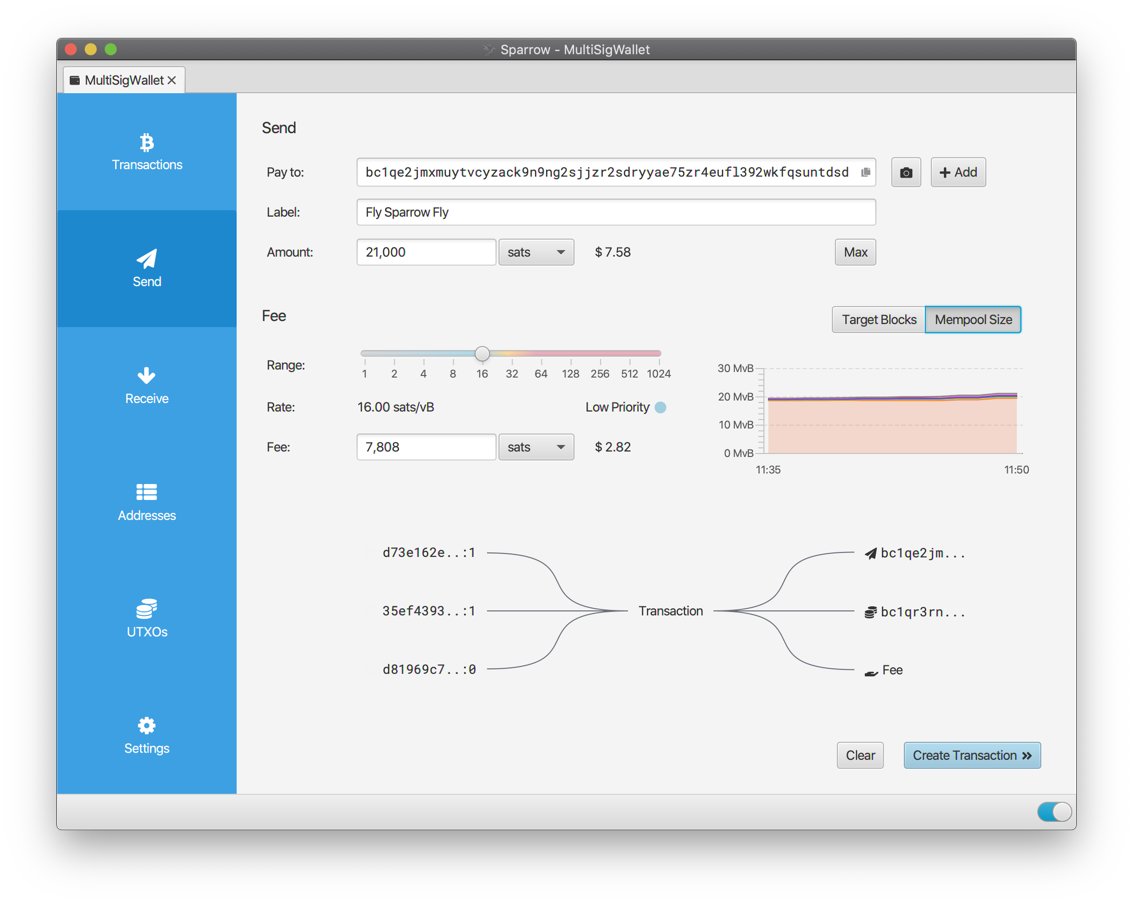This screenshot has width=1132, height=904.
Task: Click the paper-plane icon beside bc1qe2jm output
Action: [x=871, y=554]
